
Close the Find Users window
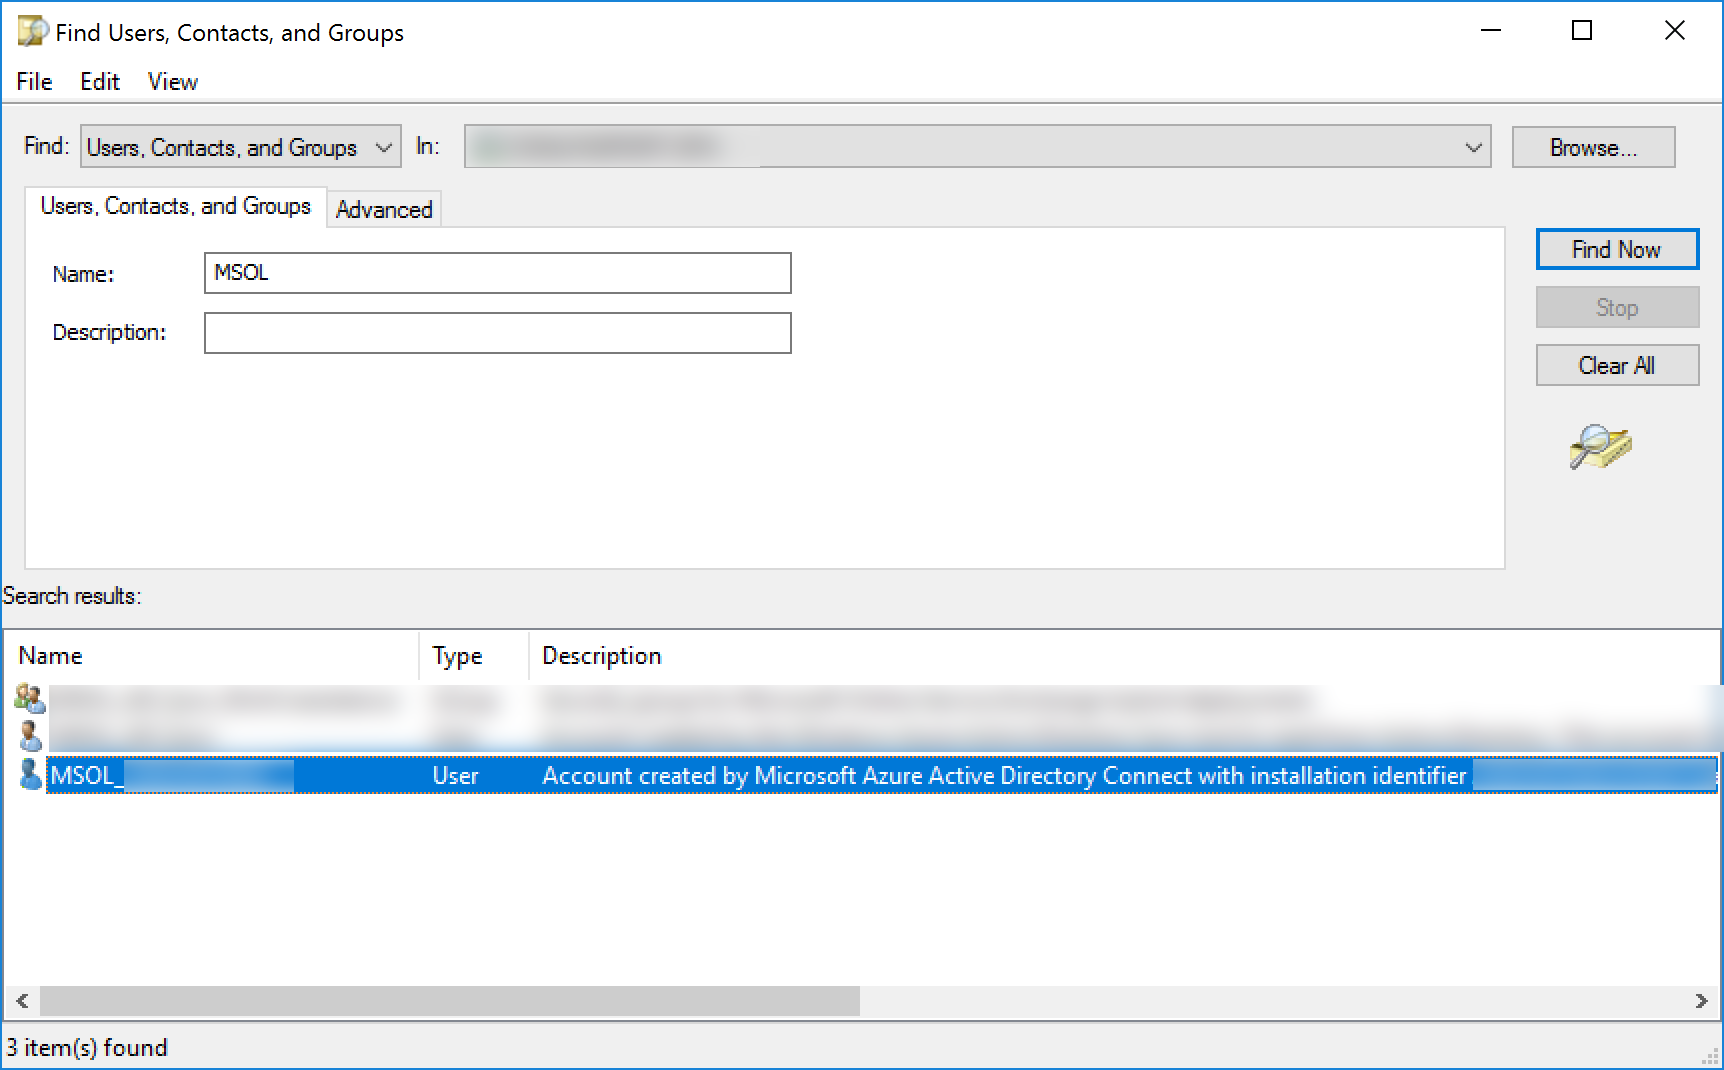point(1675,31)
